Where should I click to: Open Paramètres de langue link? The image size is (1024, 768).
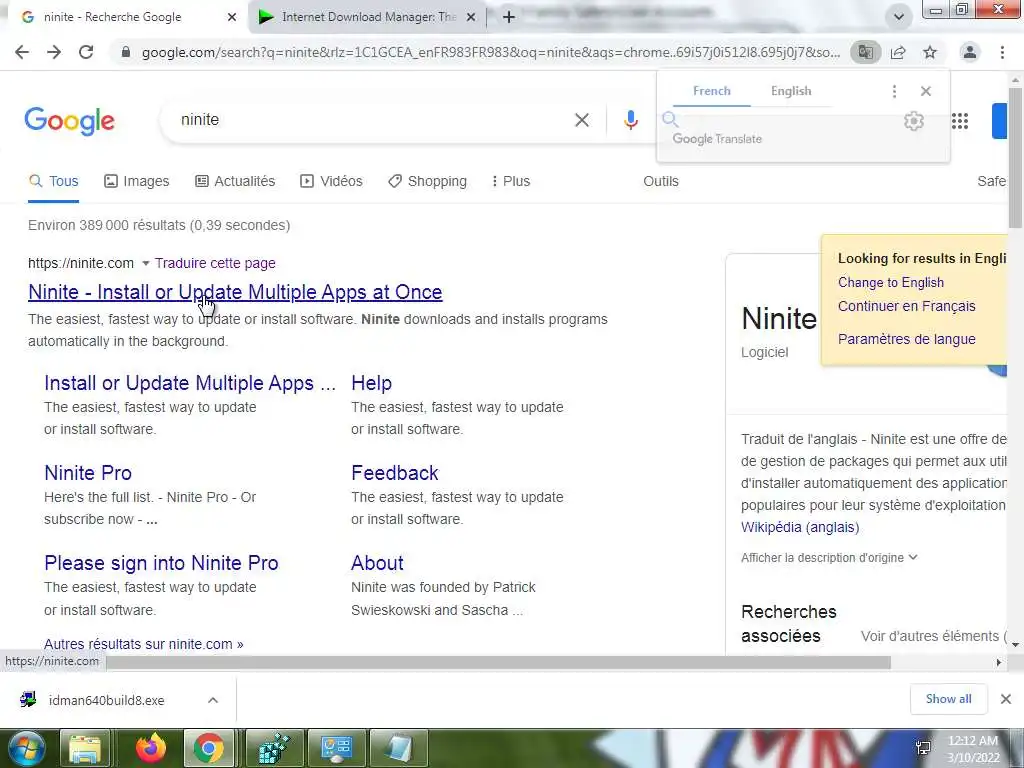906,339
